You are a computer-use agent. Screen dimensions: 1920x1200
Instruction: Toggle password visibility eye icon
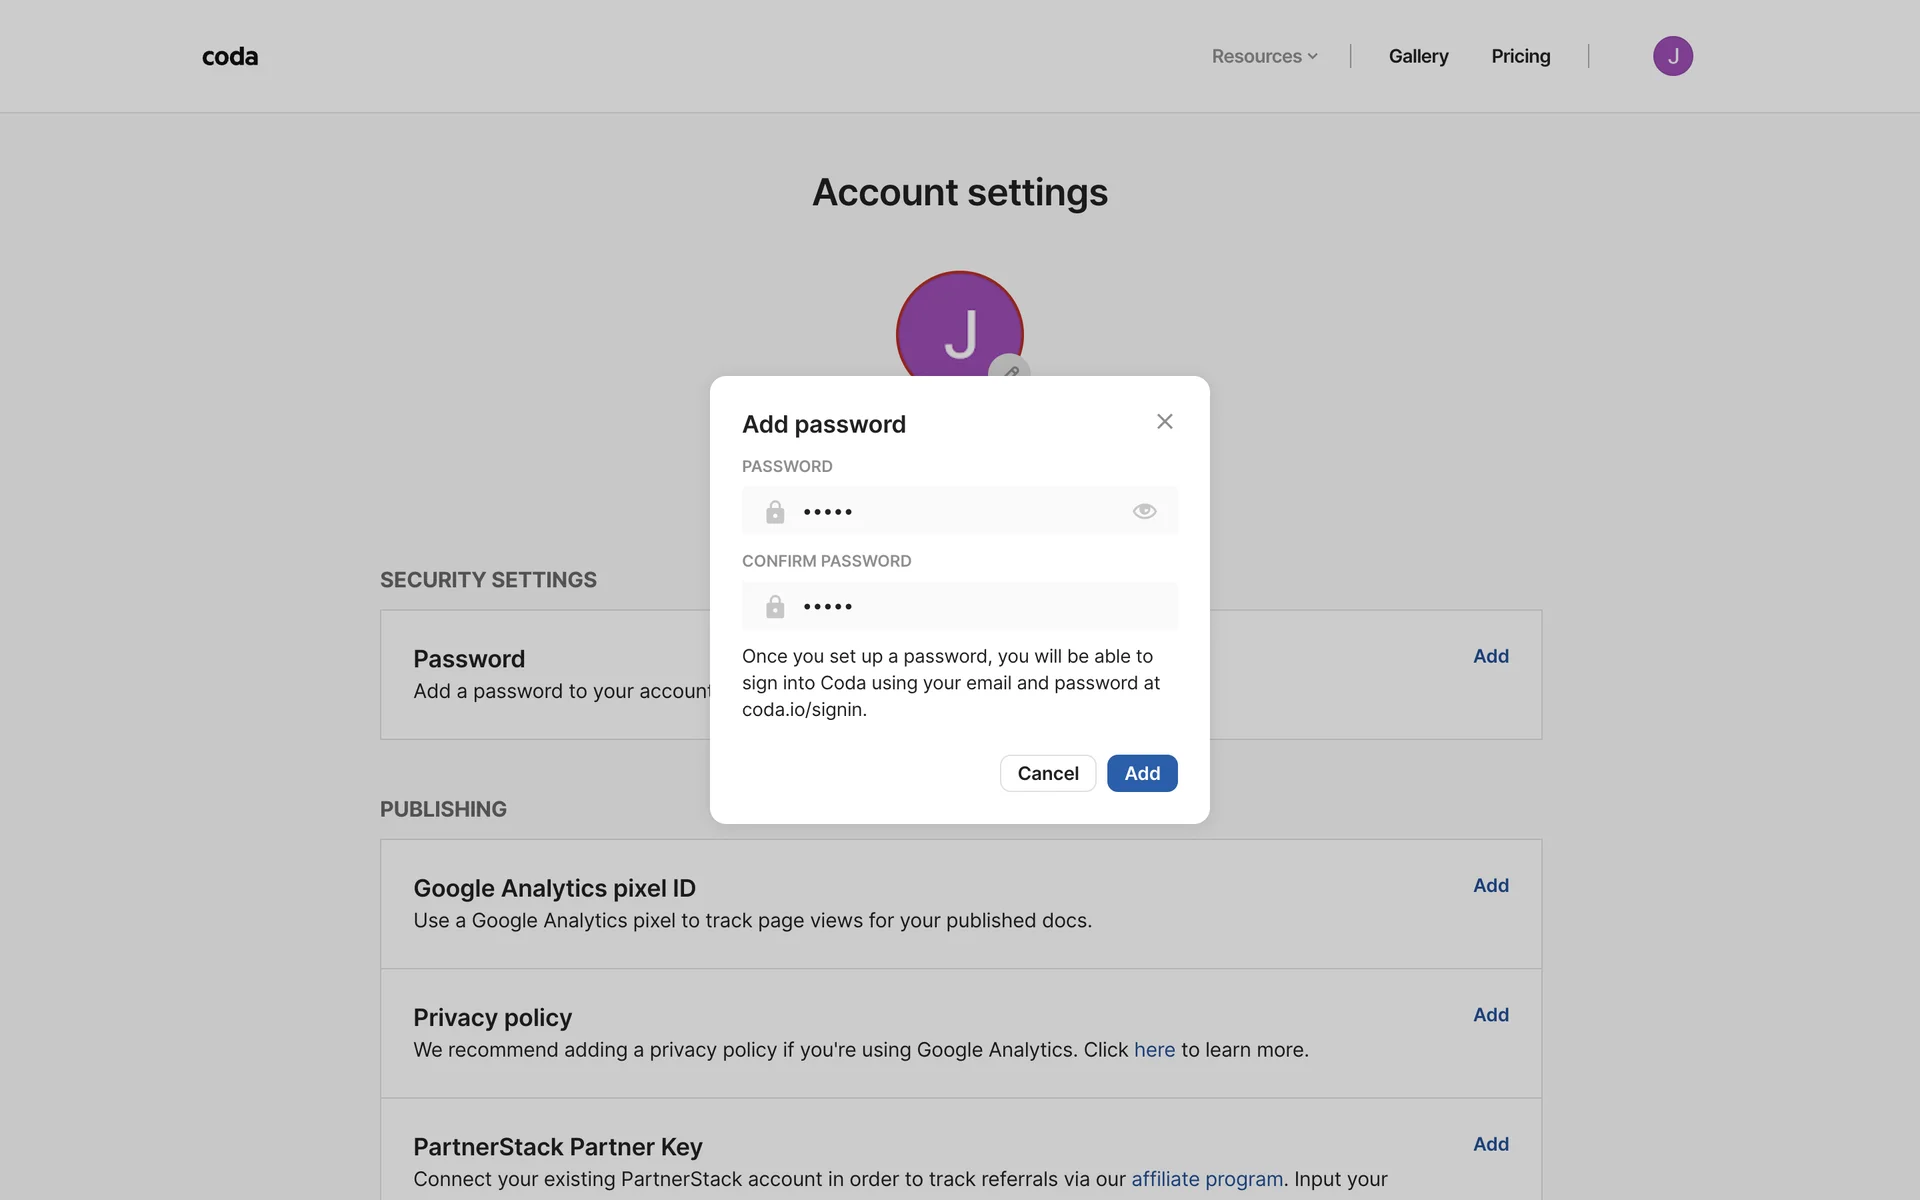1144,511
